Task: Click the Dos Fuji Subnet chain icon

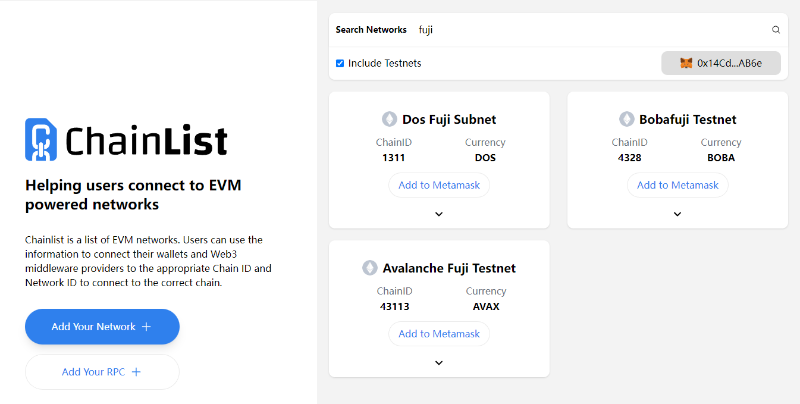Action: coord(390,119)
